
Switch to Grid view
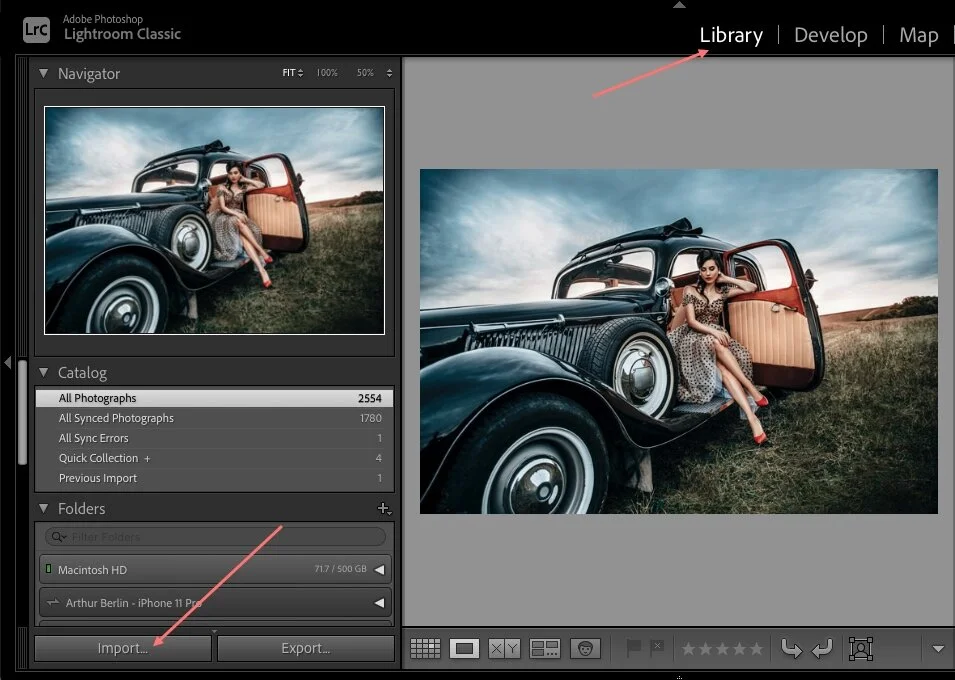click(x=425, y=649)
